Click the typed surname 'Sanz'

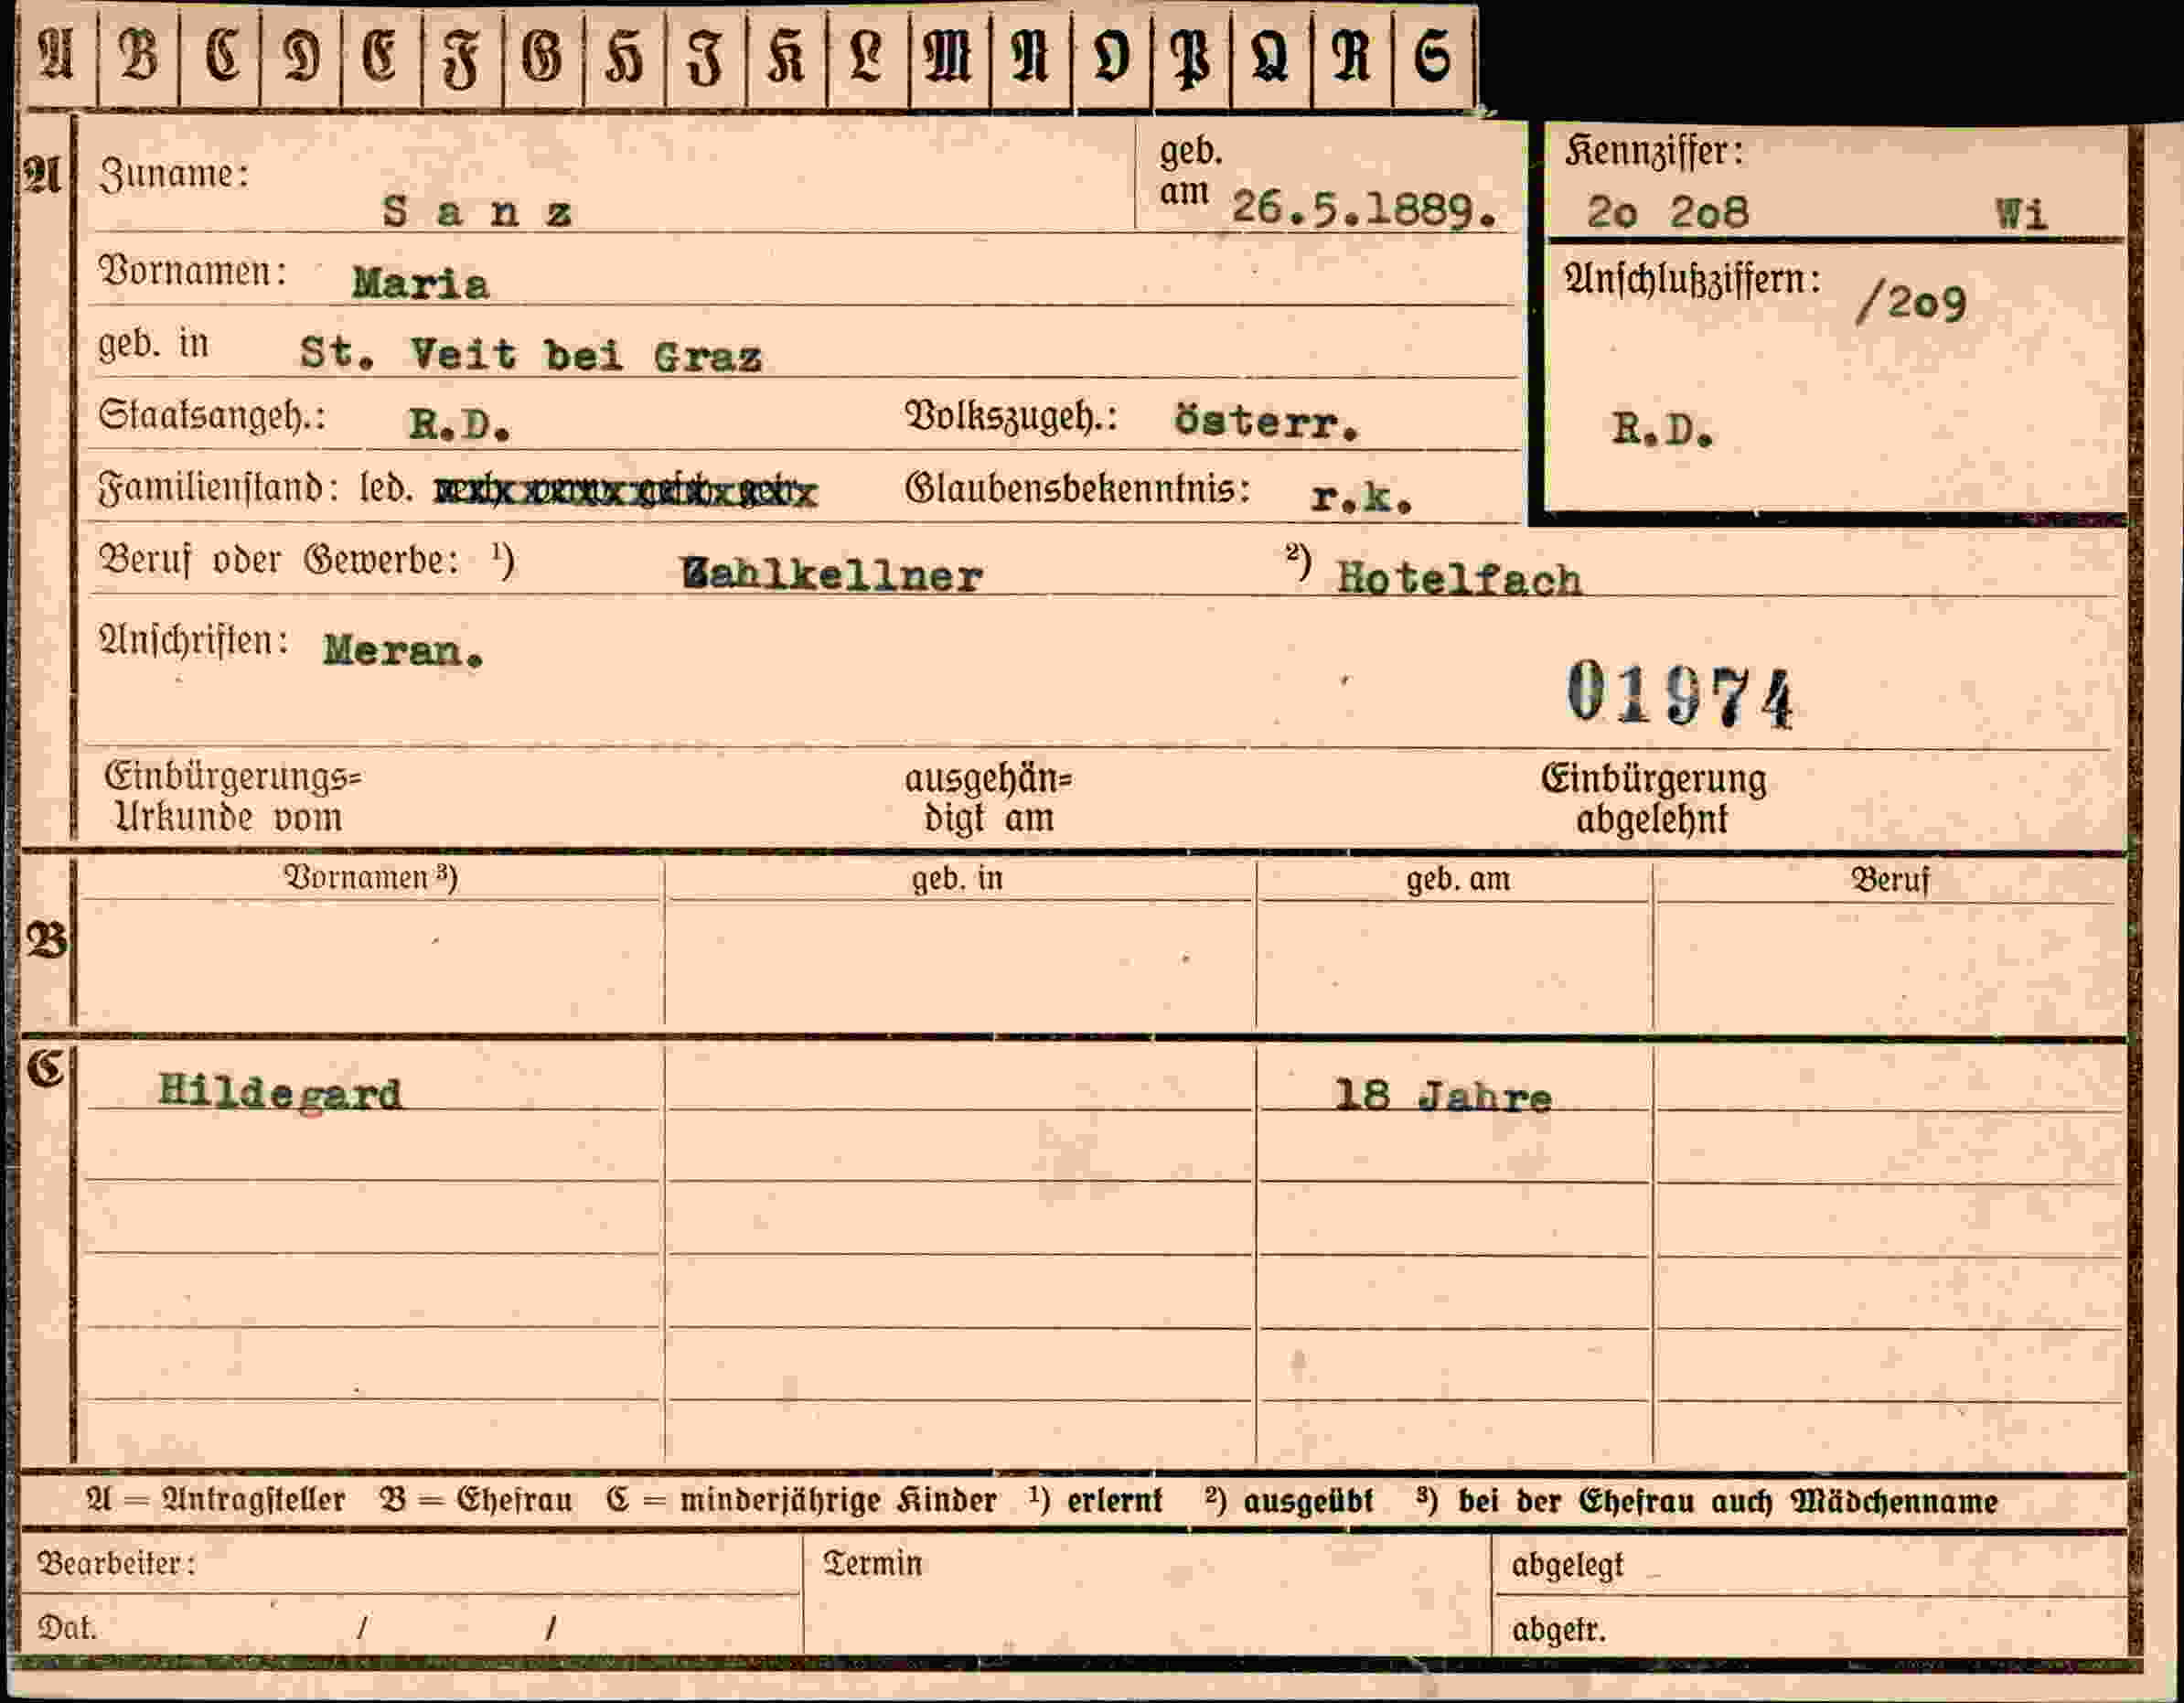pyautogui.click(x=477, y=211)
